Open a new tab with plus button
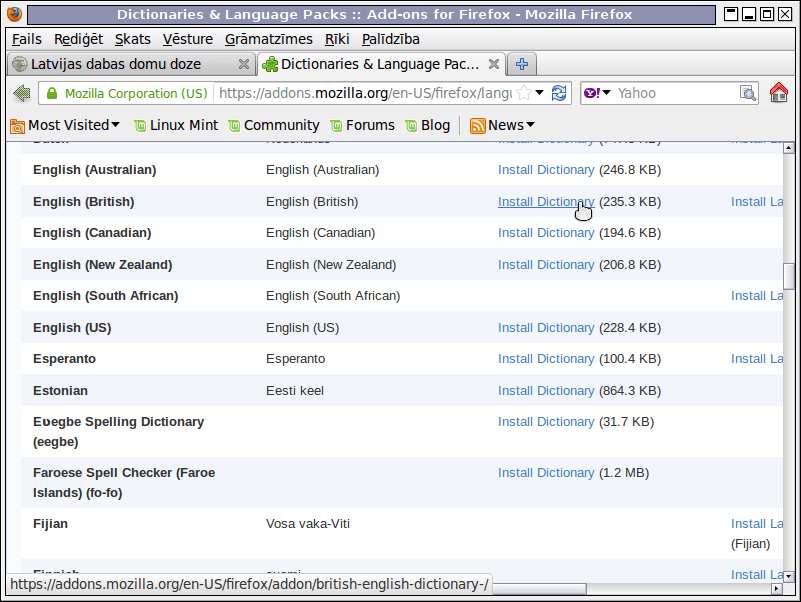 pos(522,64)
